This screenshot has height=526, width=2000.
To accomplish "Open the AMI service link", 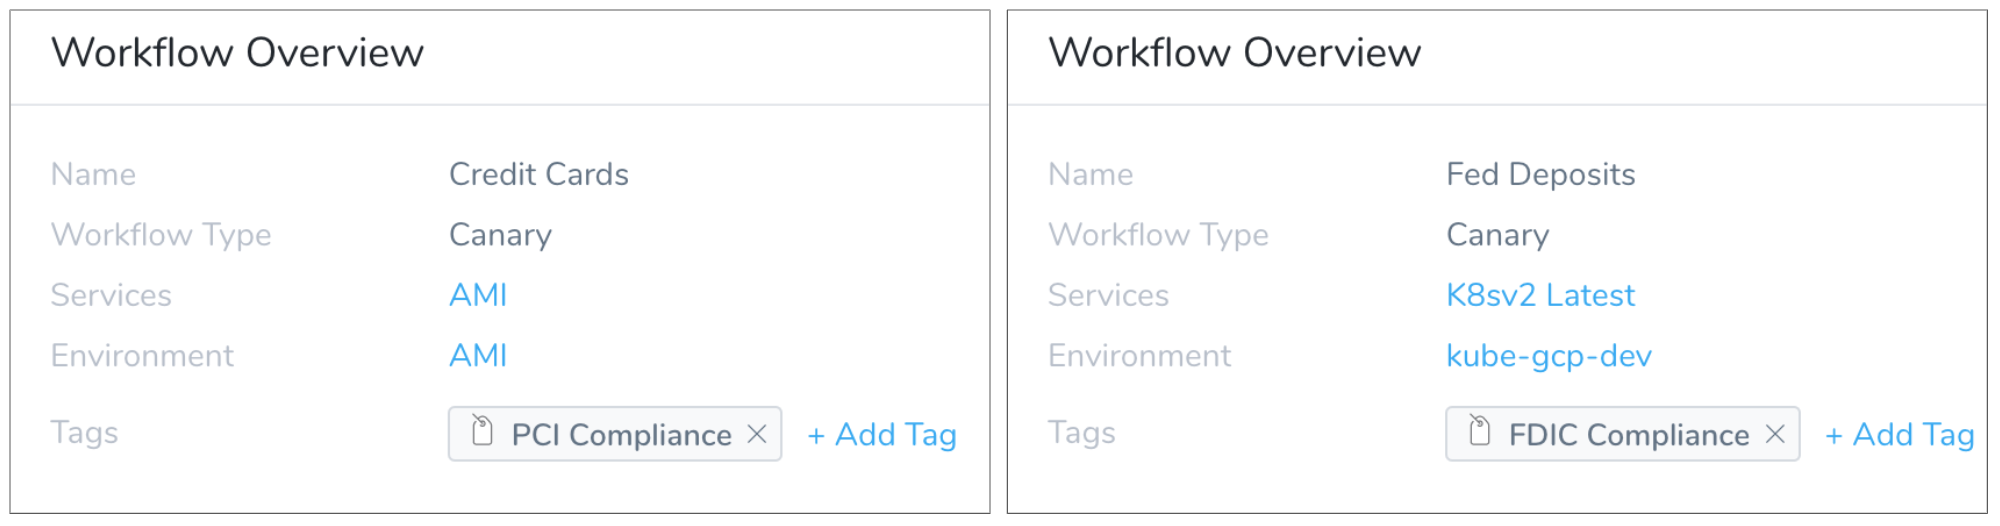I will (478, 295).
